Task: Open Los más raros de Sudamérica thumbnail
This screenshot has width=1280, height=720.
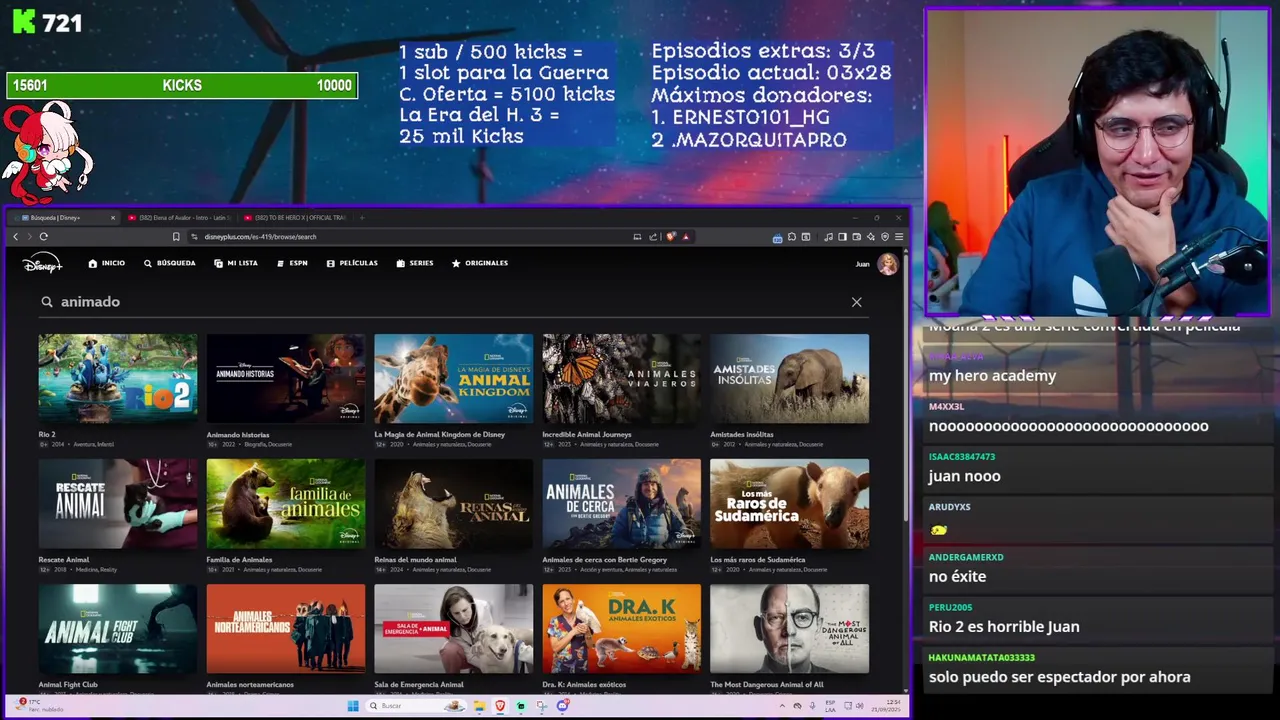Action: 790,503
